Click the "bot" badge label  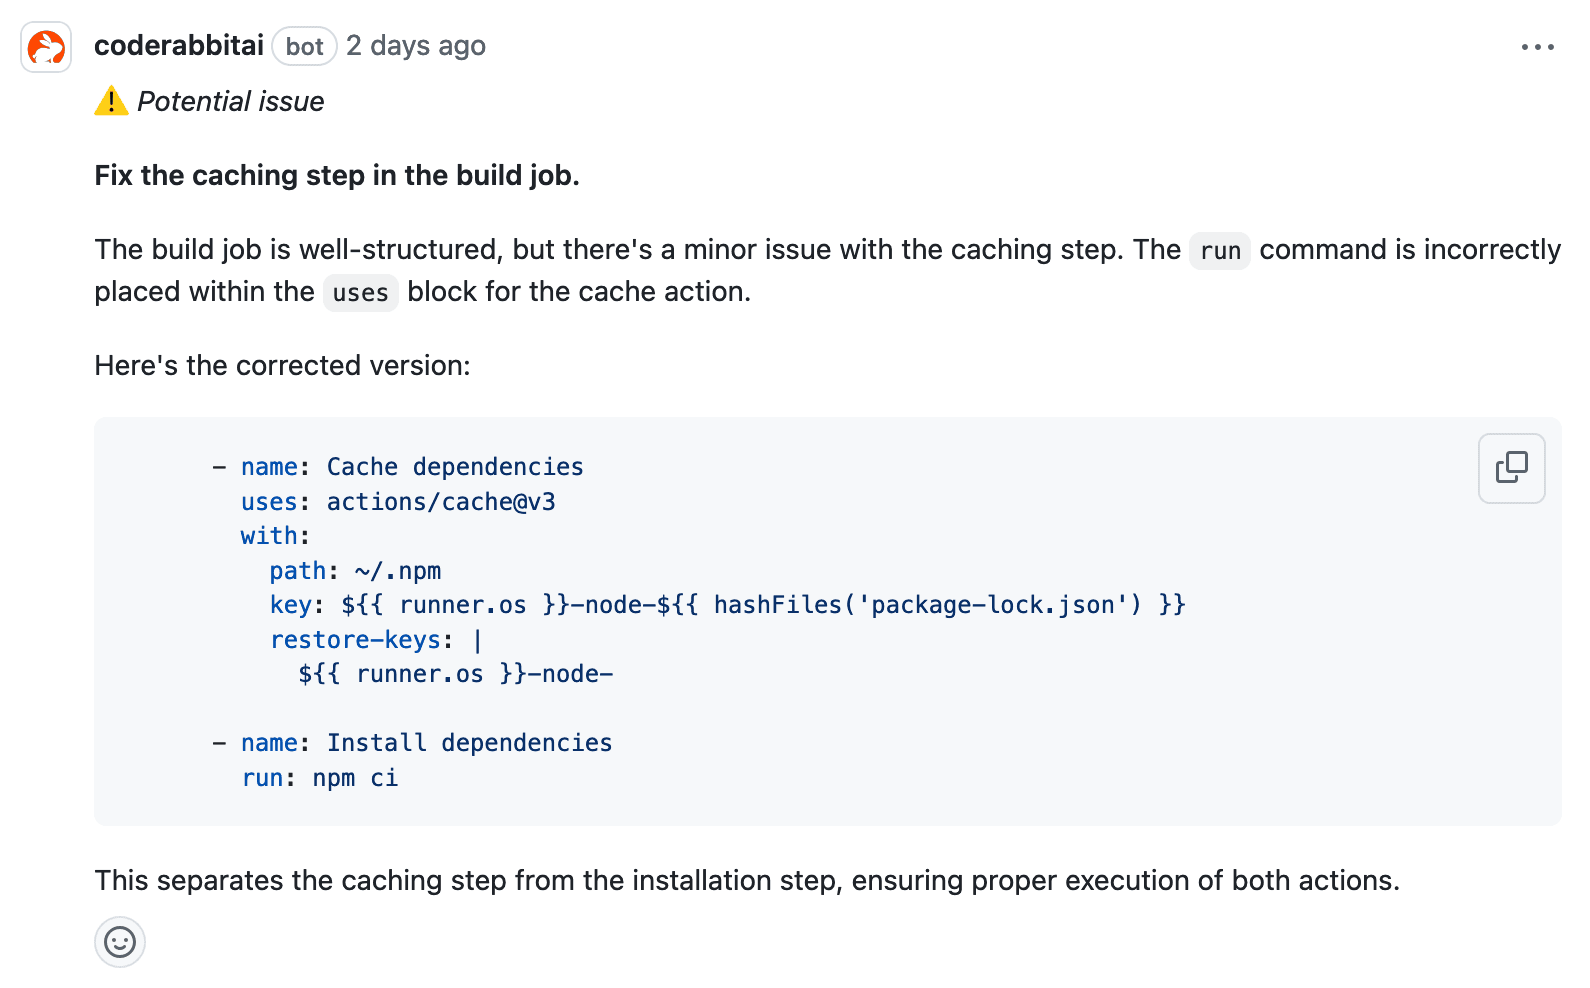304,46
